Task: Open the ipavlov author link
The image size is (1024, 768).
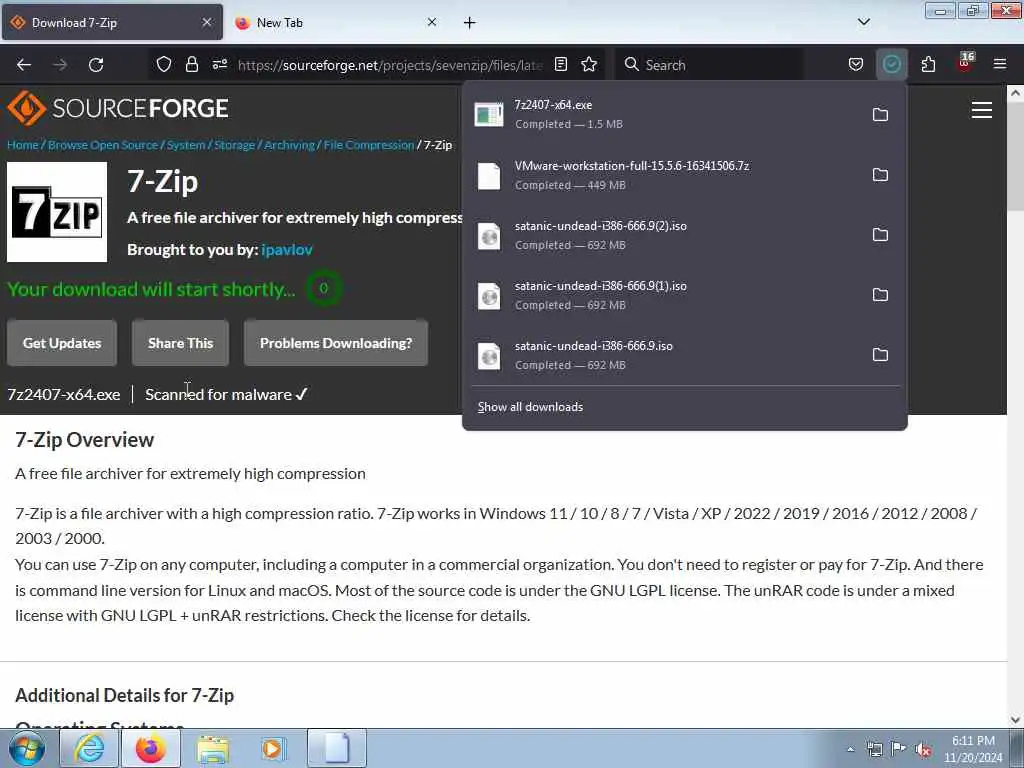Action: pyautogui.click(x=287, y=249)
